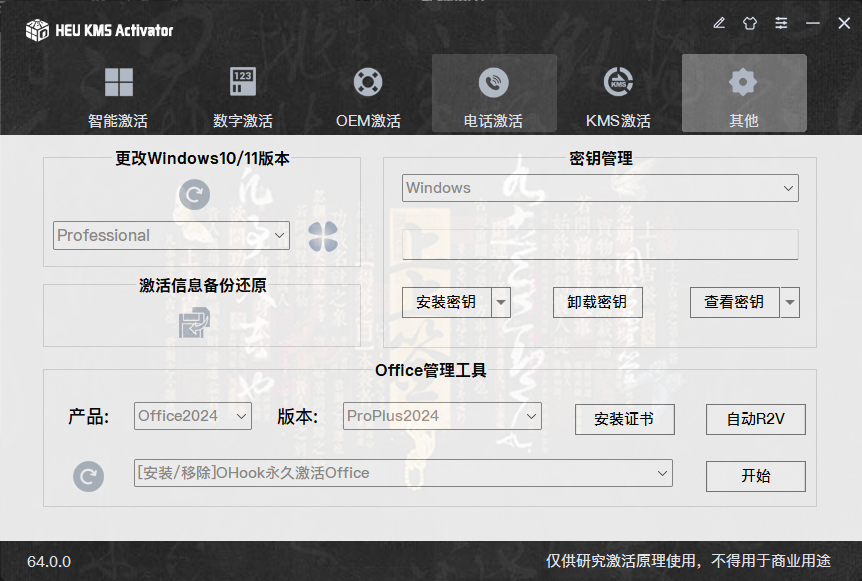Click the 密钥管理 heading
Image resolution: width=862 pixels, height=581 pixels.
[x=601, y=159]
